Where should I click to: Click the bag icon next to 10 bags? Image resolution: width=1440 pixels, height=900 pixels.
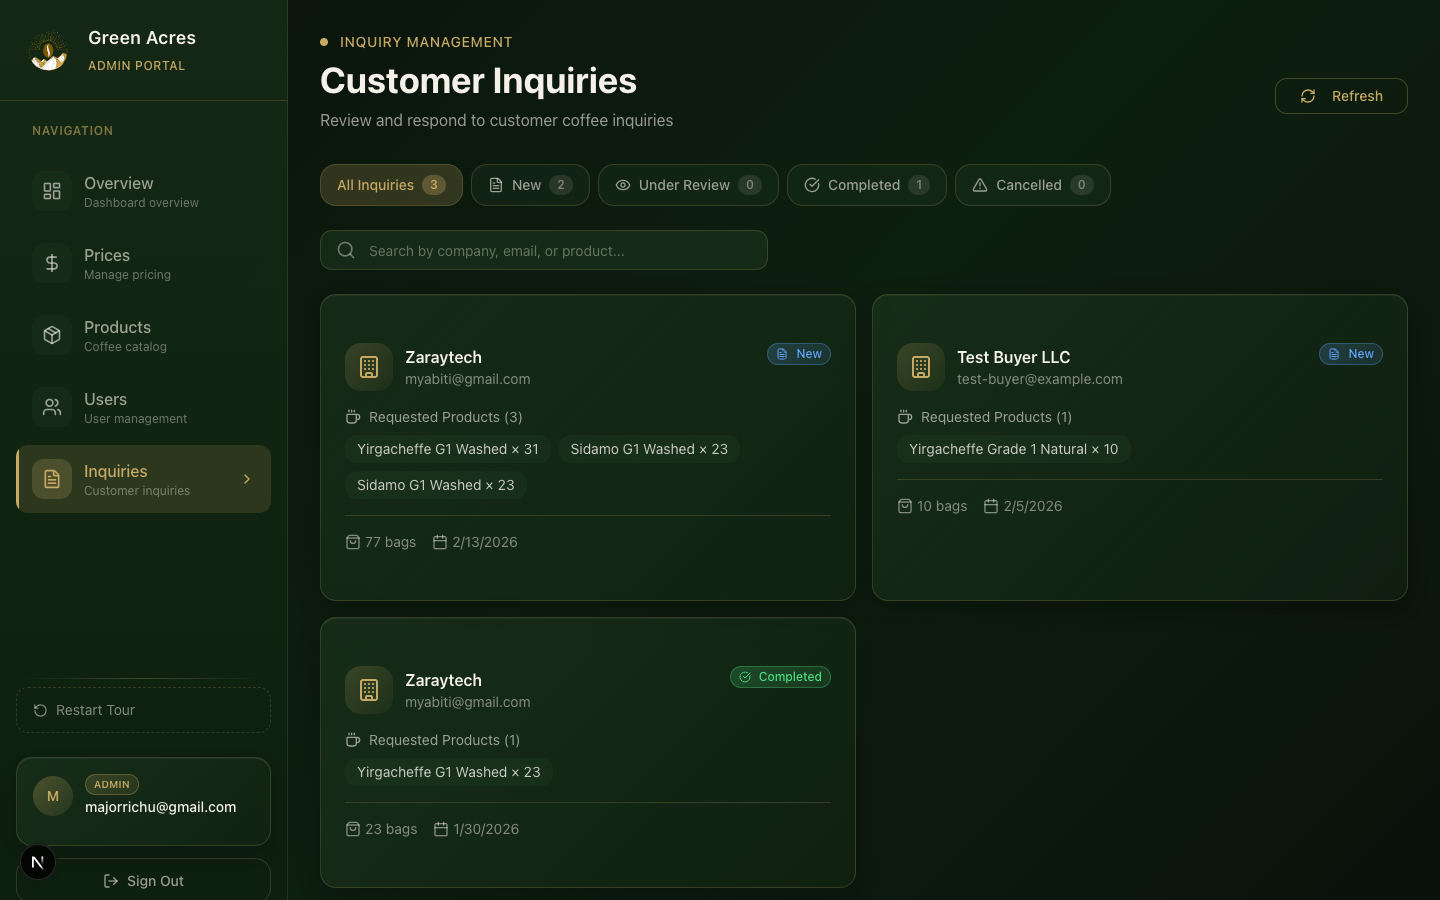[905, 506]
